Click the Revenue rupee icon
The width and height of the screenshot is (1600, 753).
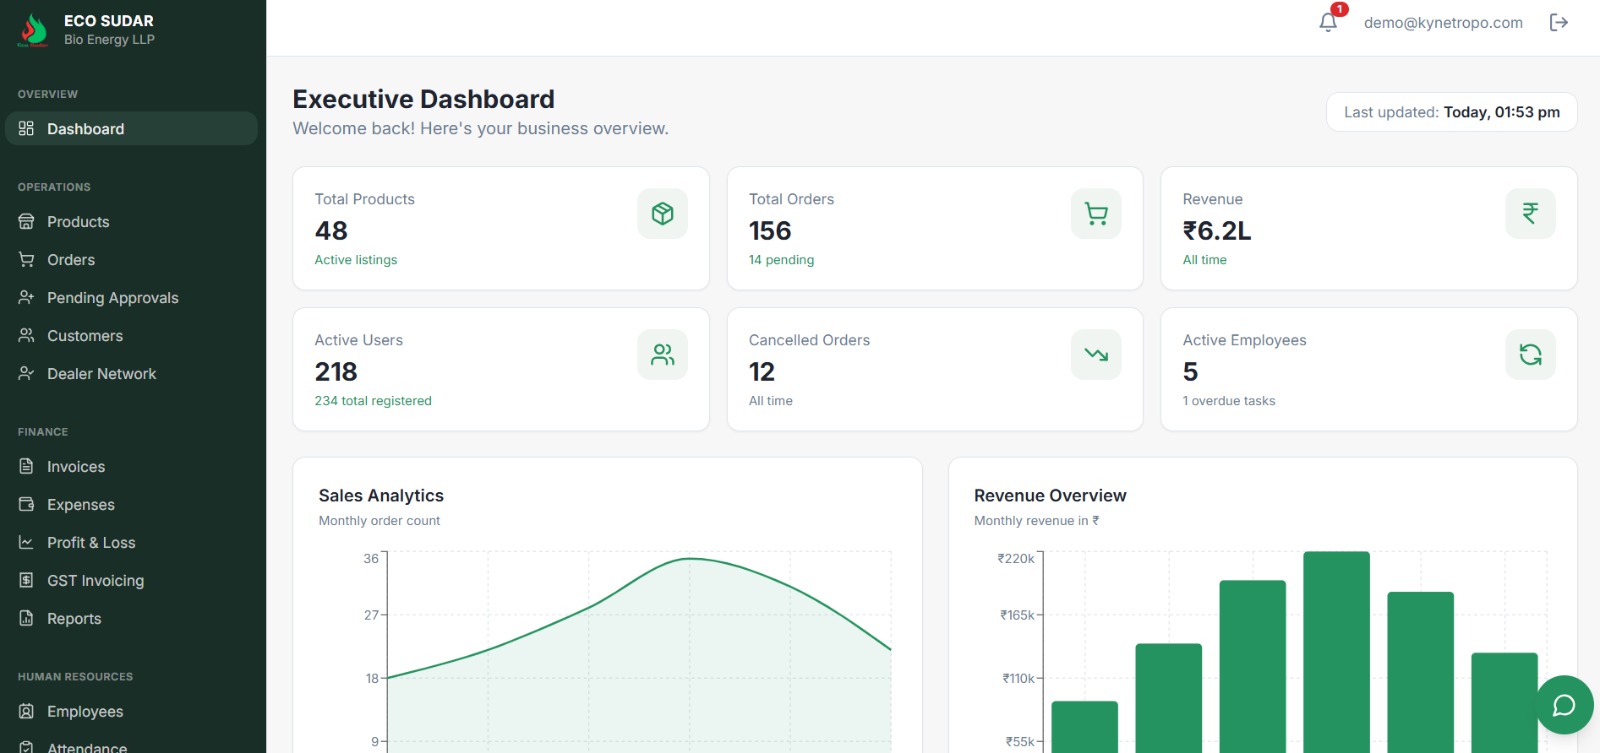(x=1530, y=213)
